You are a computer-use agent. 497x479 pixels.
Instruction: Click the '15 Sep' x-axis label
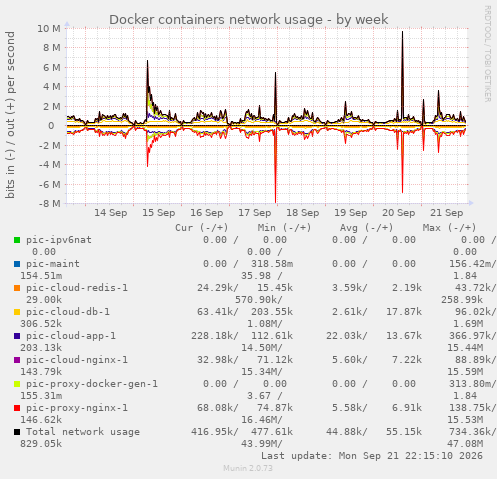159,213
